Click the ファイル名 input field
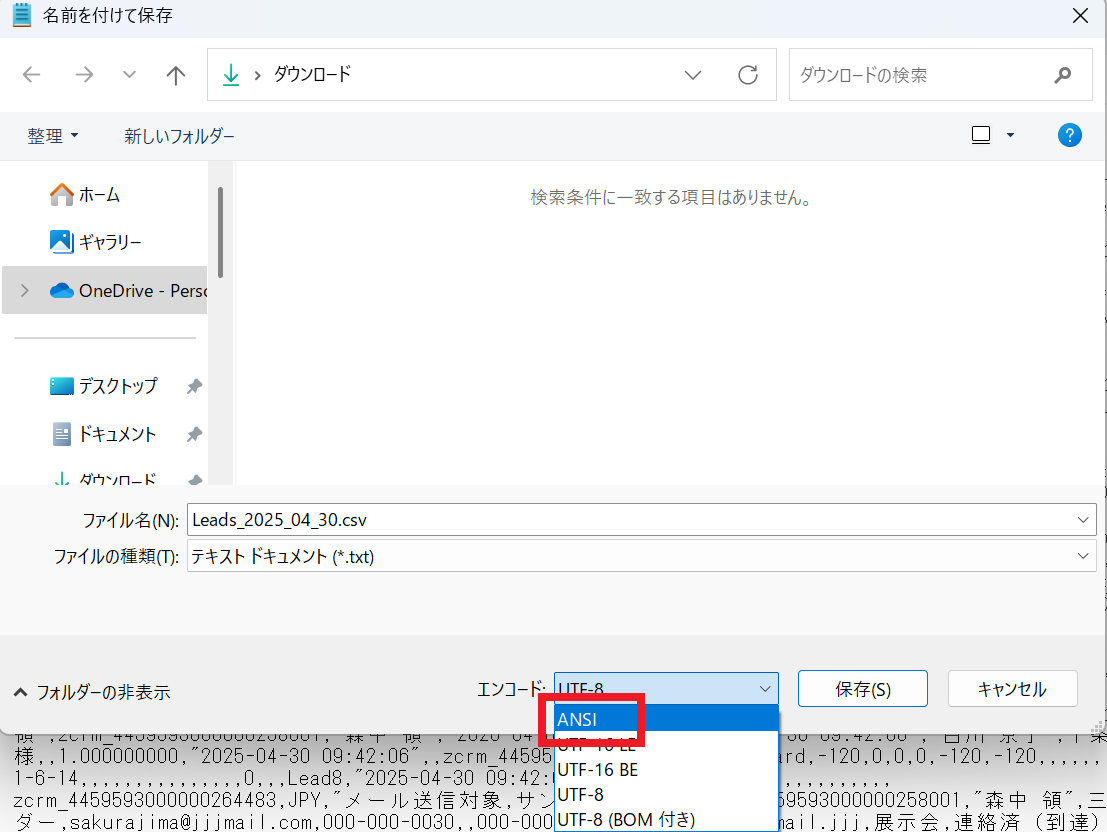 [x=630, y=520]
